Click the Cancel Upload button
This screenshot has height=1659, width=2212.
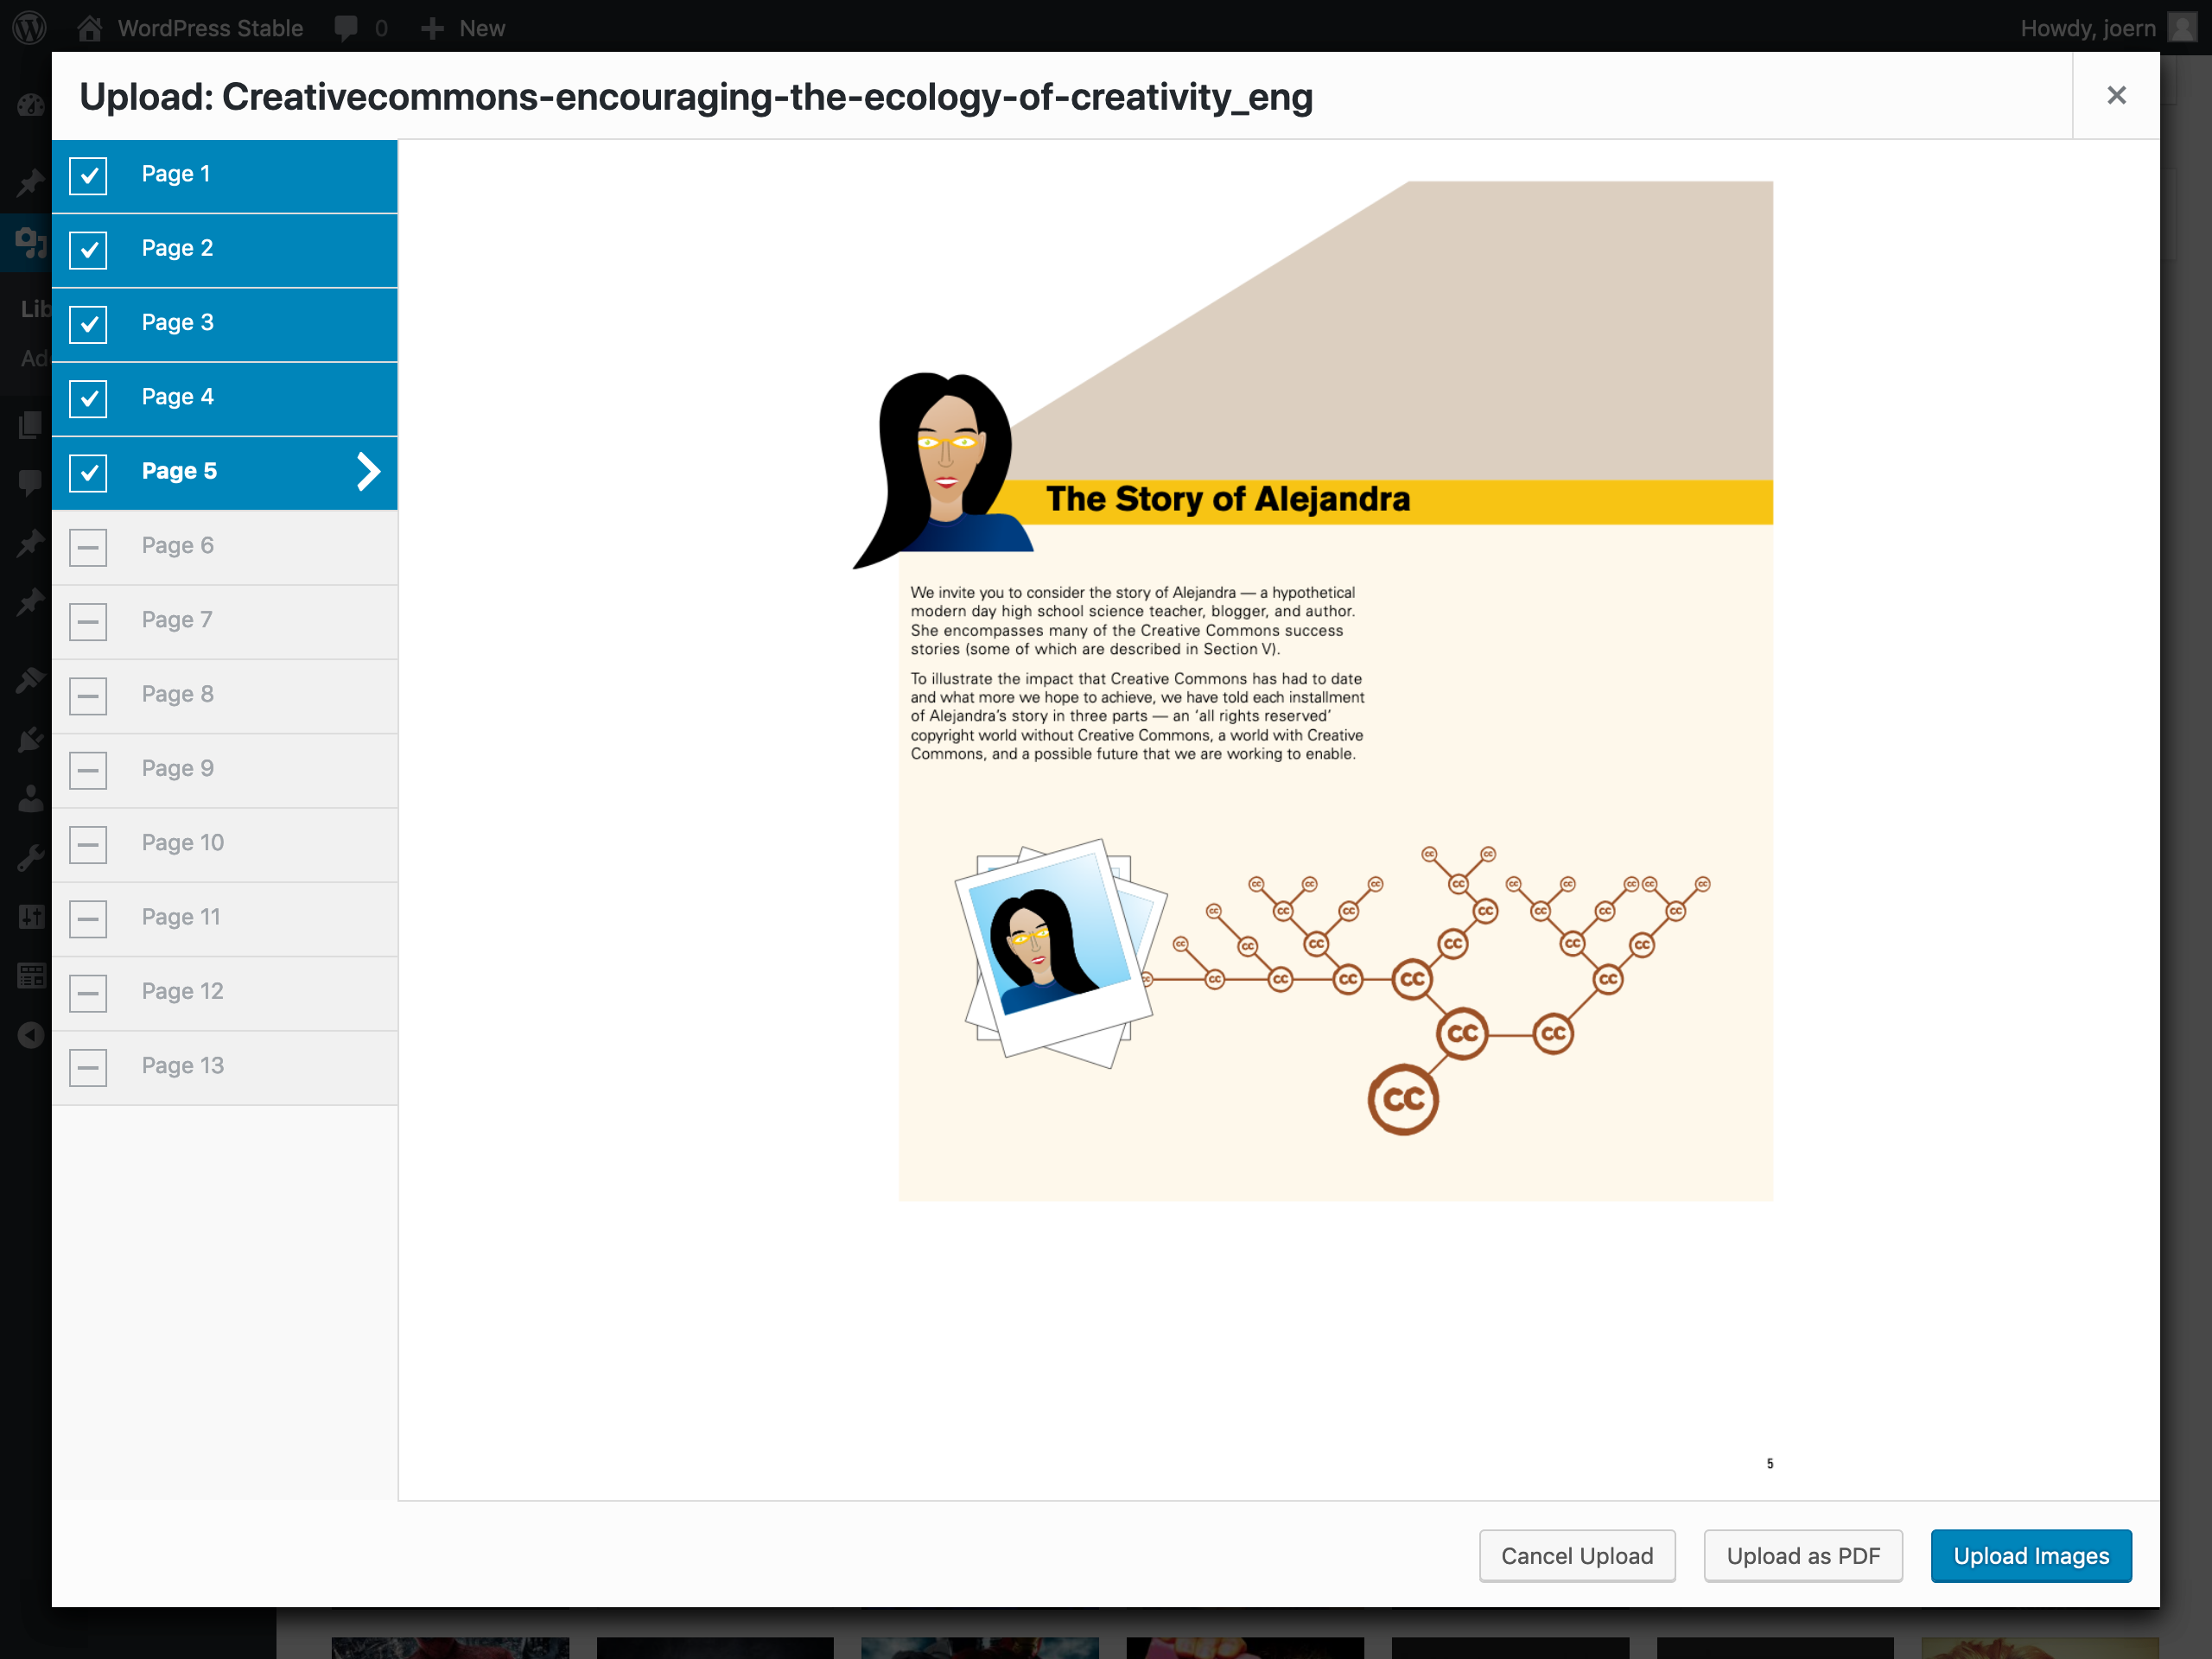pos(1577,1556)
